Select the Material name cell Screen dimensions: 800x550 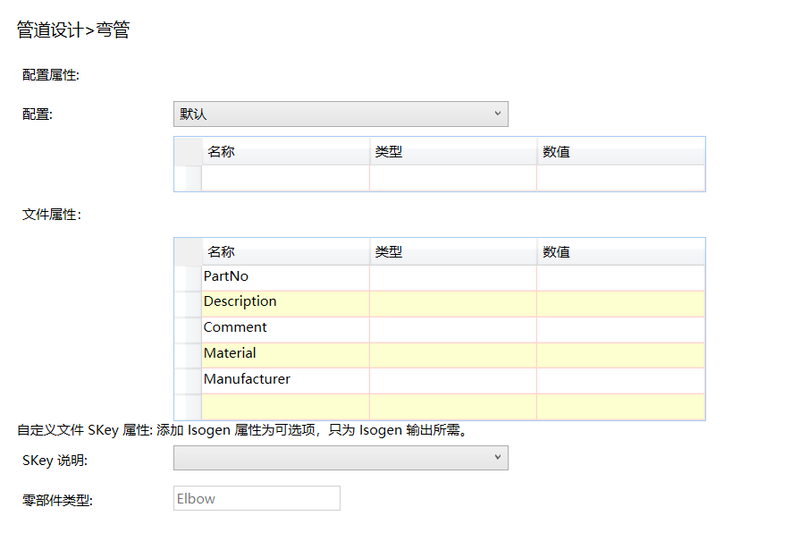[285, 355]
